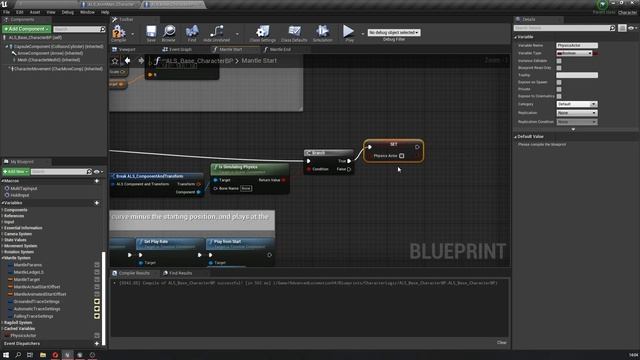Open Task View on the taskbar
640x360 pixels.
(x=30, y=355)
